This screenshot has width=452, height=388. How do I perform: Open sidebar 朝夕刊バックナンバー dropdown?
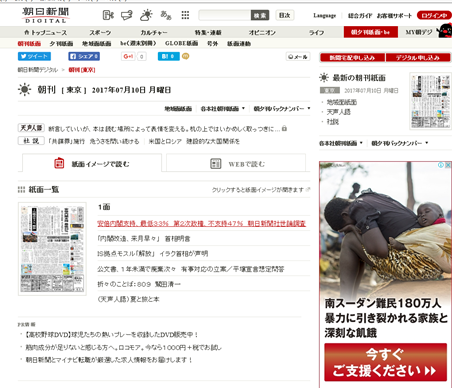pyautogui.click(x=400, y=143)
